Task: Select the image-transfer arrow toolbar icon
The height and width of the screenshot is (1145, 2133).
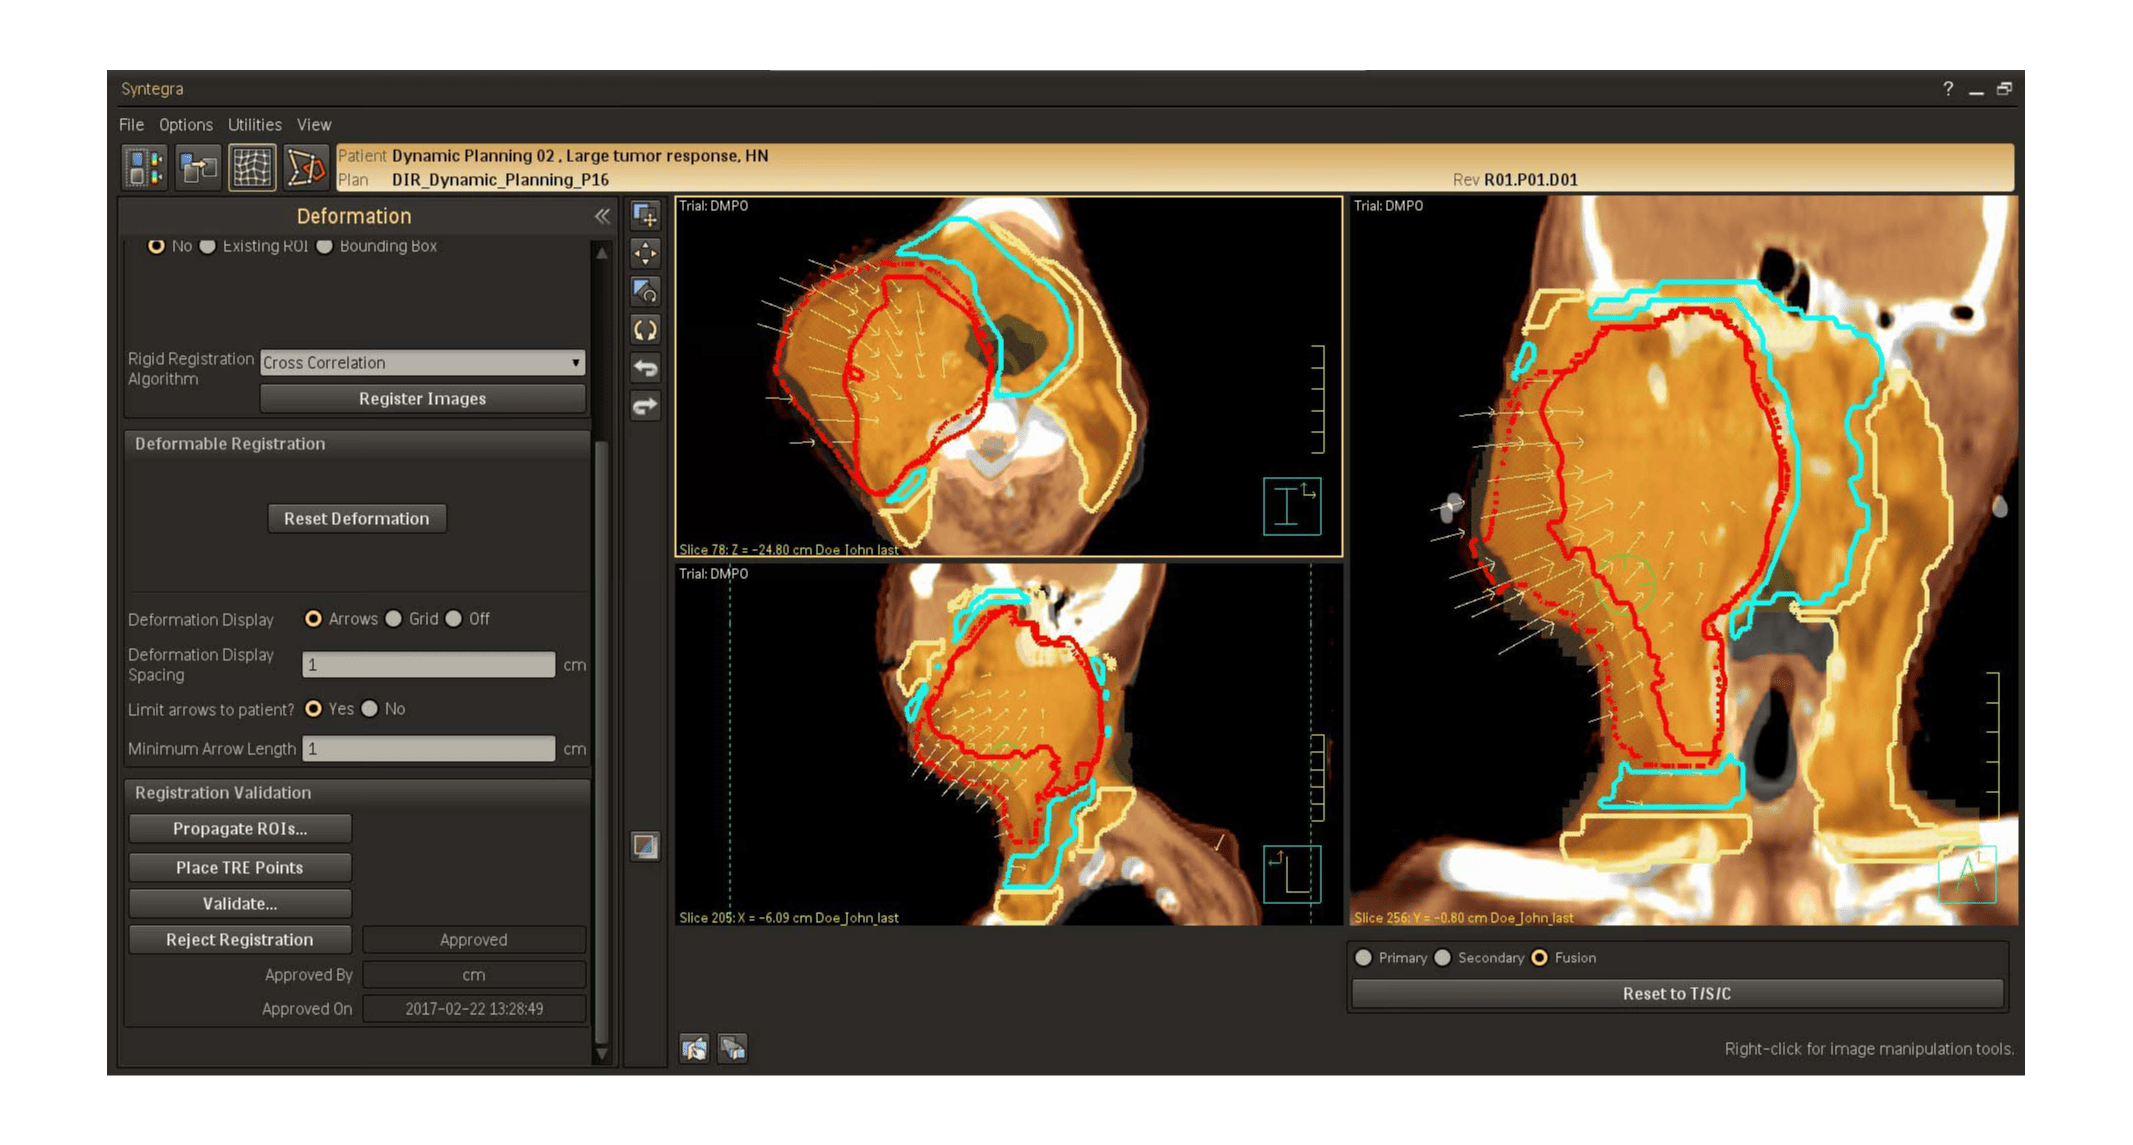Action: 198,167
